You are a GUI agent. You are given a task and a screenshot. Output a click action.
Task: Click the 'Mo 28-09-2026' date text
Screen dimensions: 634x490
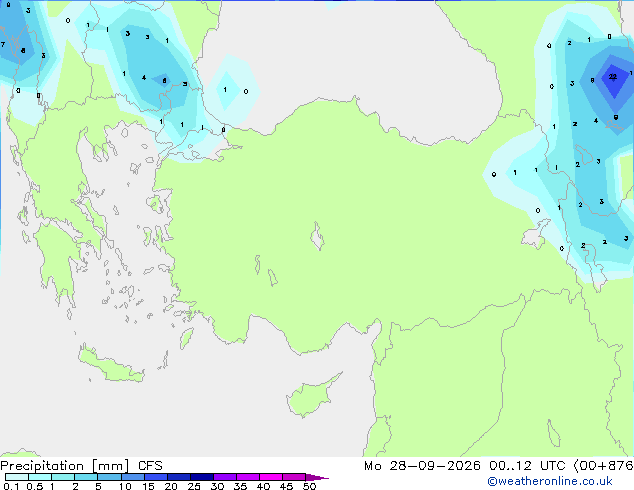422,466
